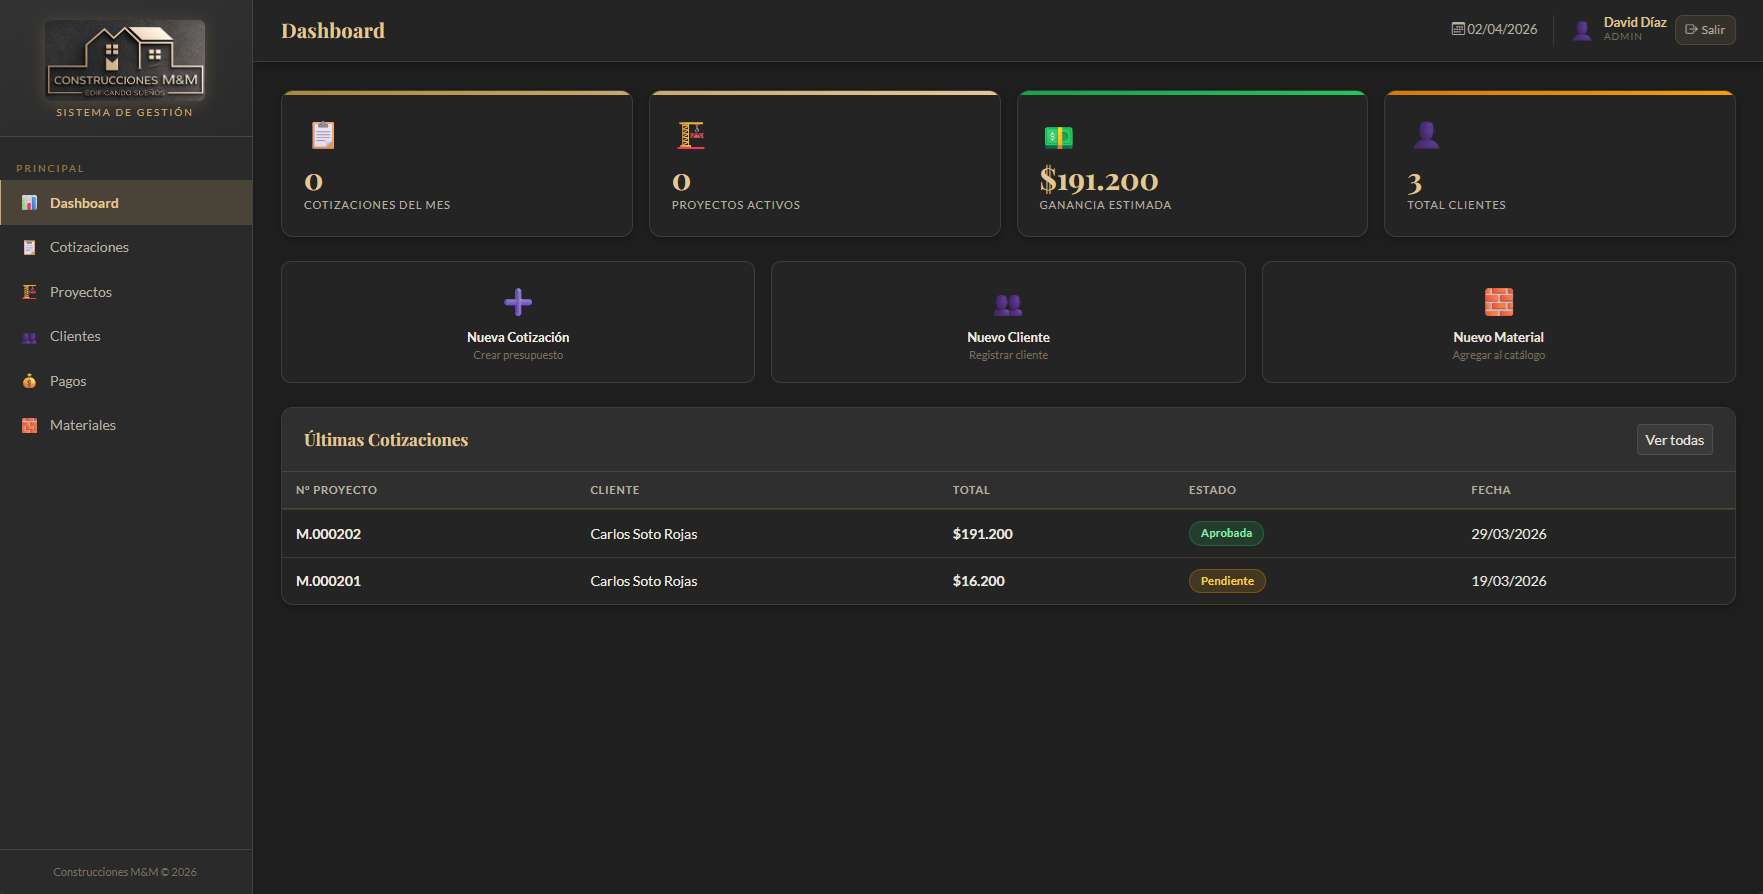Click the brick wall icon for Nuevo Material

1498,302
